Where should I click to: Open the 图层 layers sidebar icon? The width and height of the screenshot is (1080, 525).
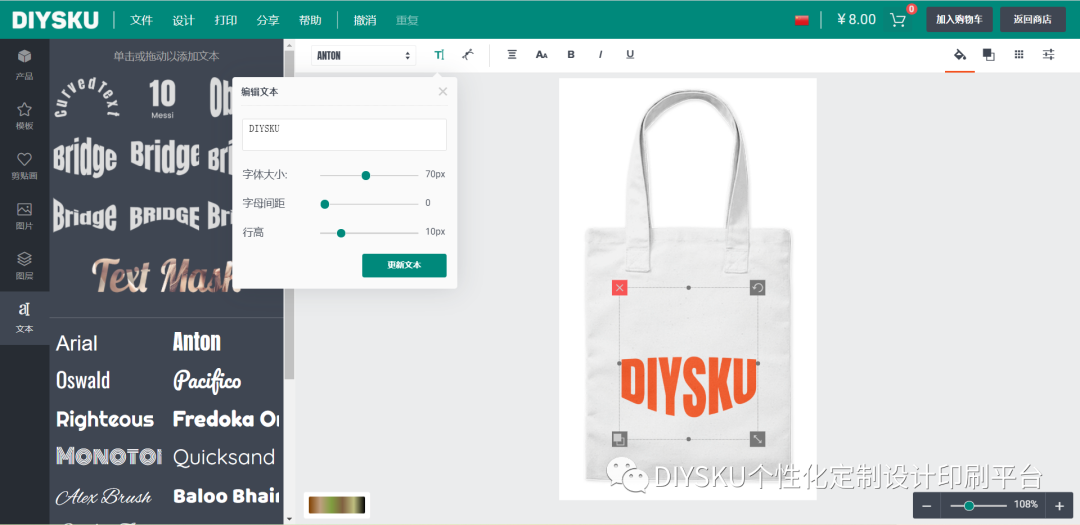tap(24, 265)
